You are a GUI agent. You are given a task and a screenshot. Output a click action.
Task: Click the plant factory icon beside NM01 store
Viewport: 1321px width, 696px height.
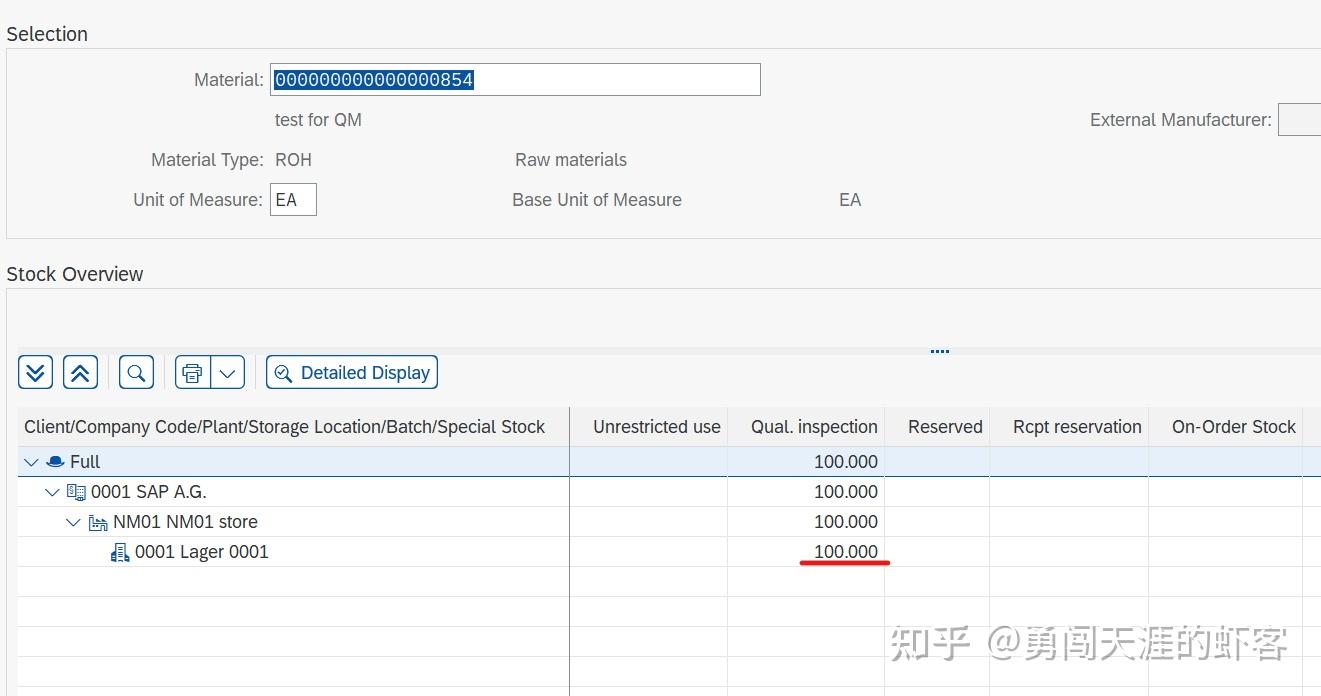coord(97,521)
